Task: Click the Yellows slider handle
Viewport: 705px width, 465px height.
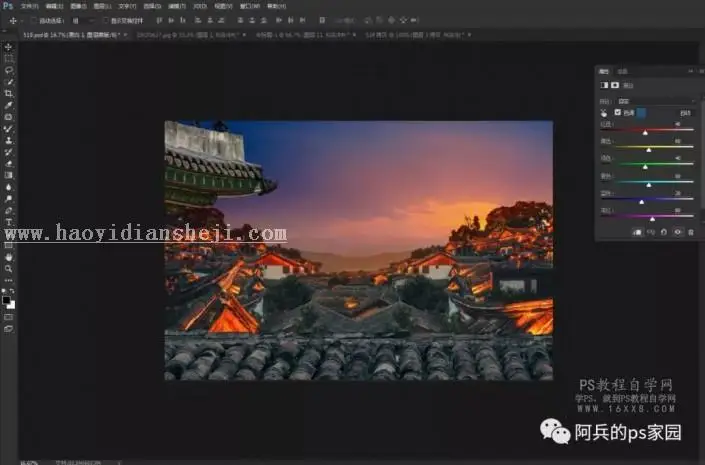Action: pyautogui.click(x=649, y=149)
